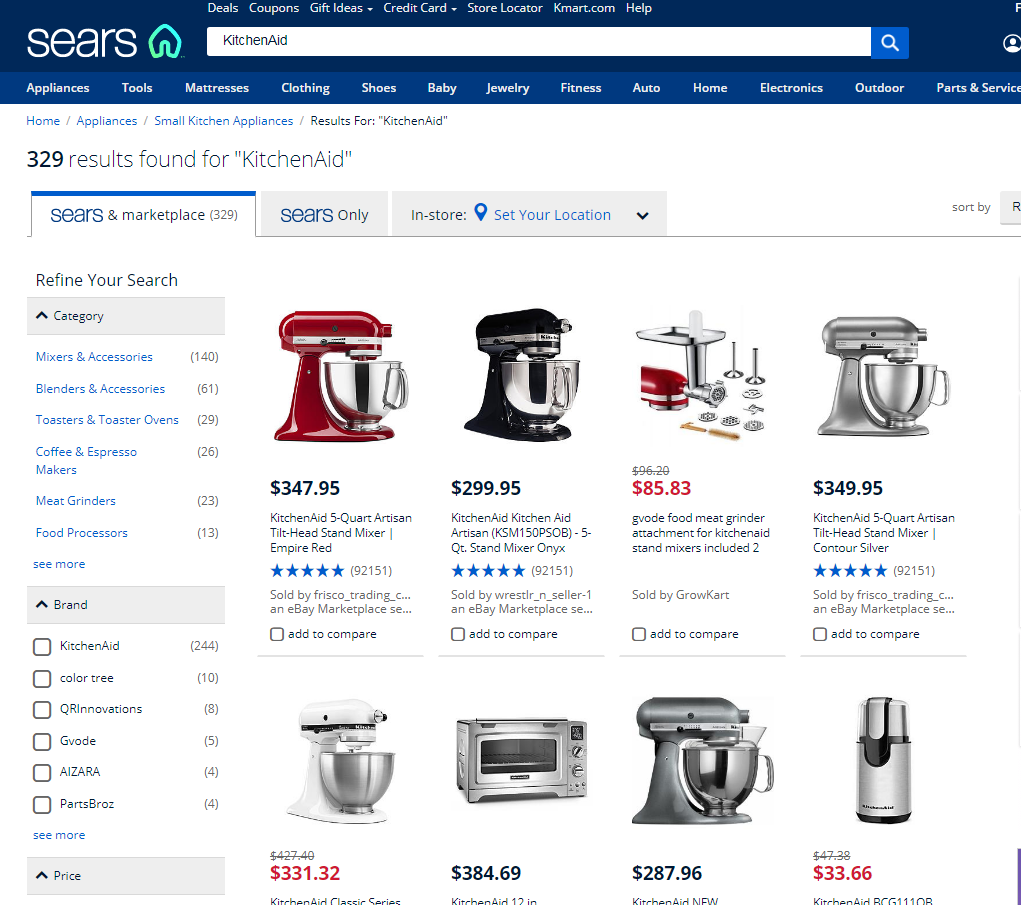Open the sort by dropdown
1021x905 pixels.
1011,207
